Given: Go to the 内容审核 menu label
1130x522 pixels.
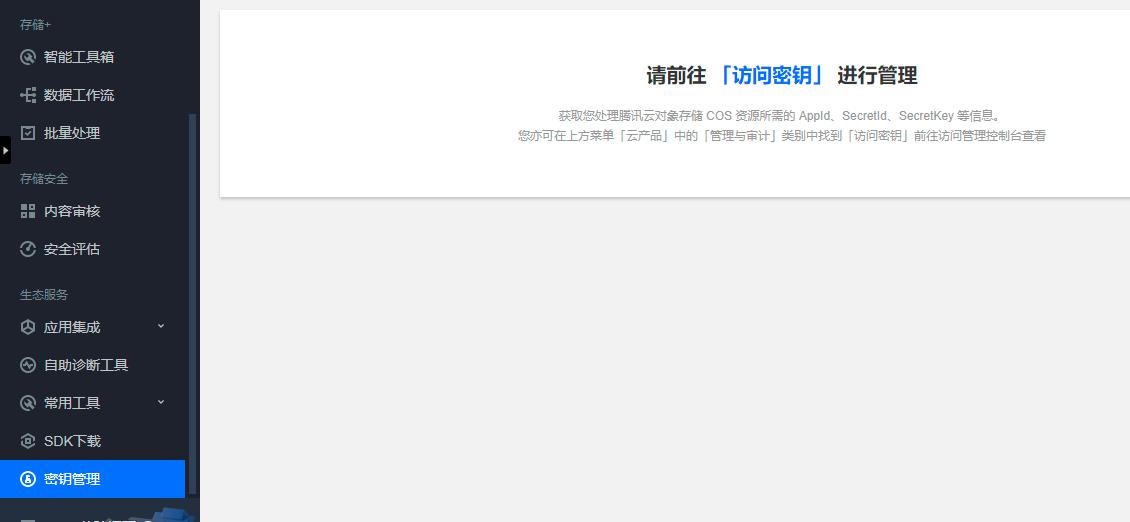Looking at the screenshot, I should point(72,211).
